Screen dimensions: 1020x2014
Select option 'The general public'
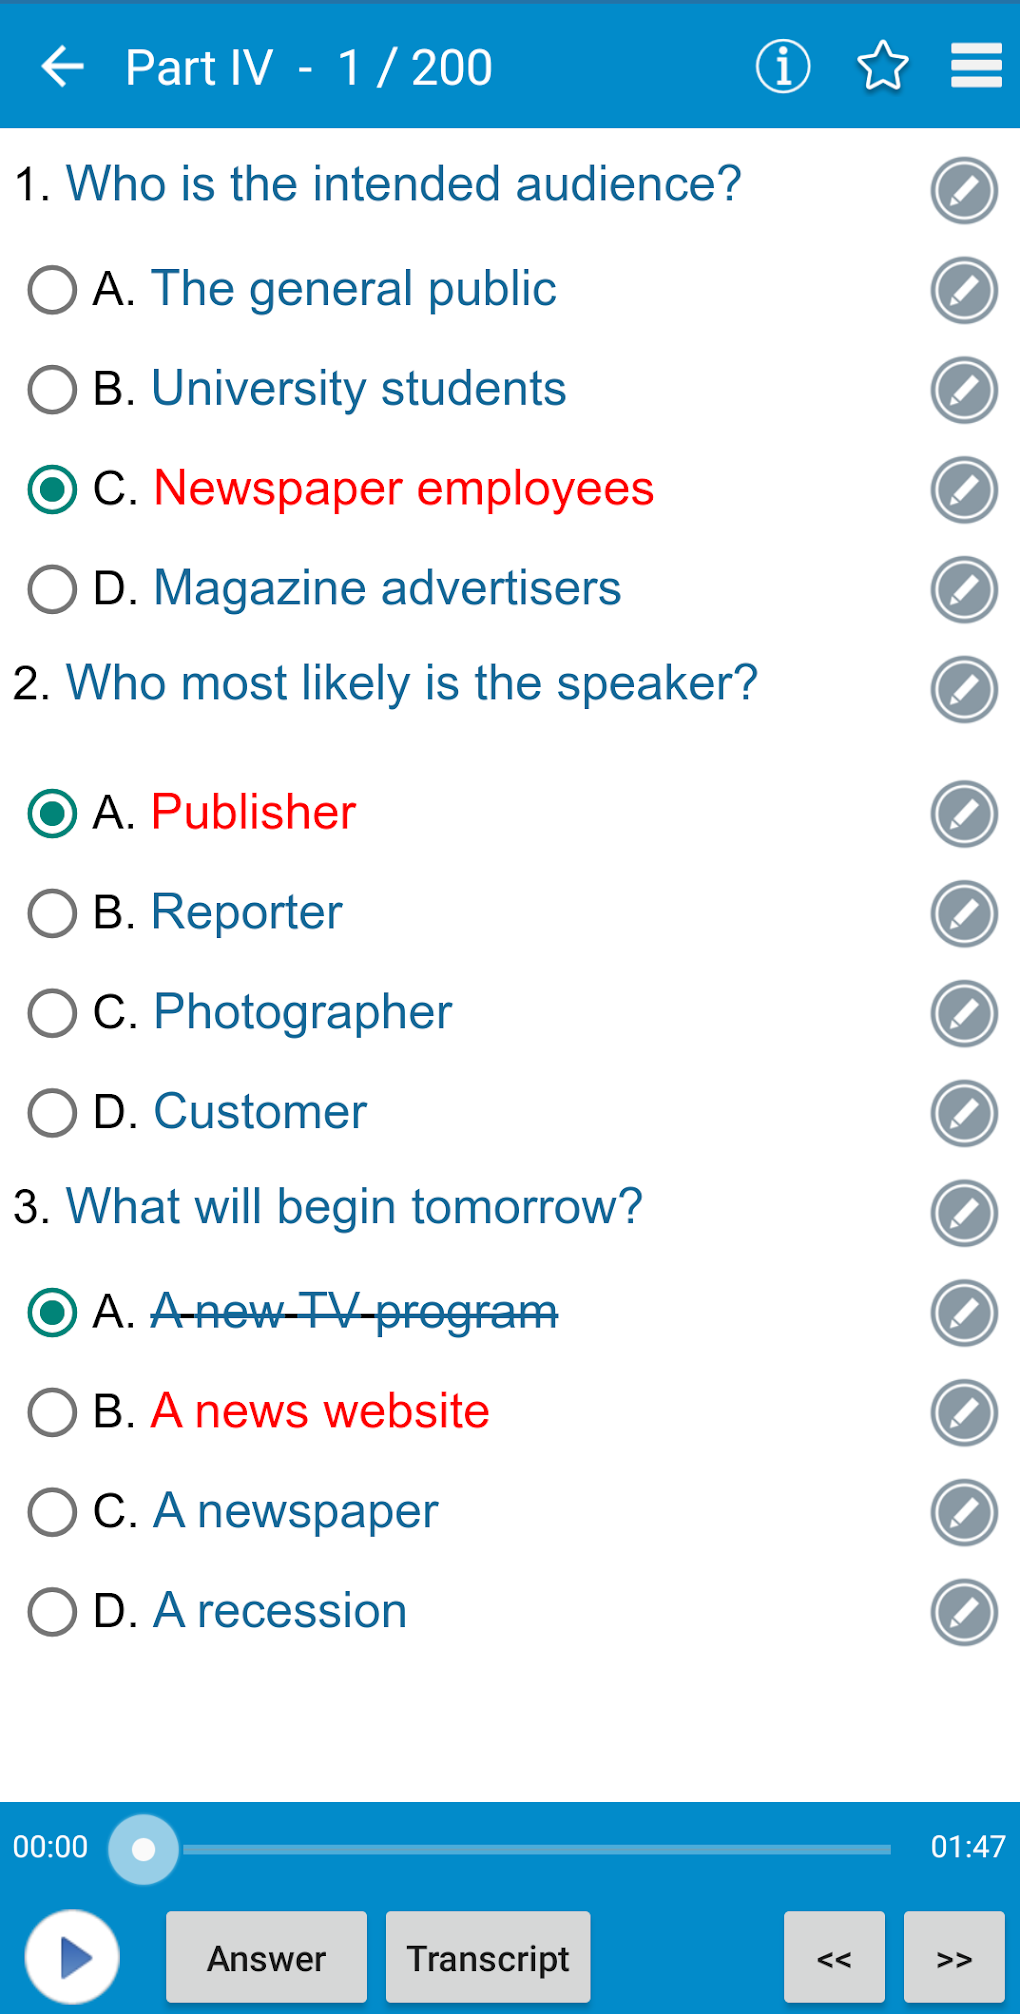point(52,290)
